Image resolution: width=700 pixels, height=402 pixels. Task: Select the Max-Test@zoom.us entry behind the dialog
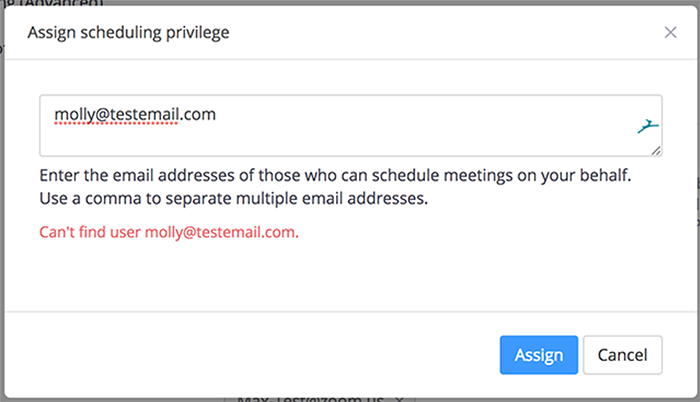305,398
